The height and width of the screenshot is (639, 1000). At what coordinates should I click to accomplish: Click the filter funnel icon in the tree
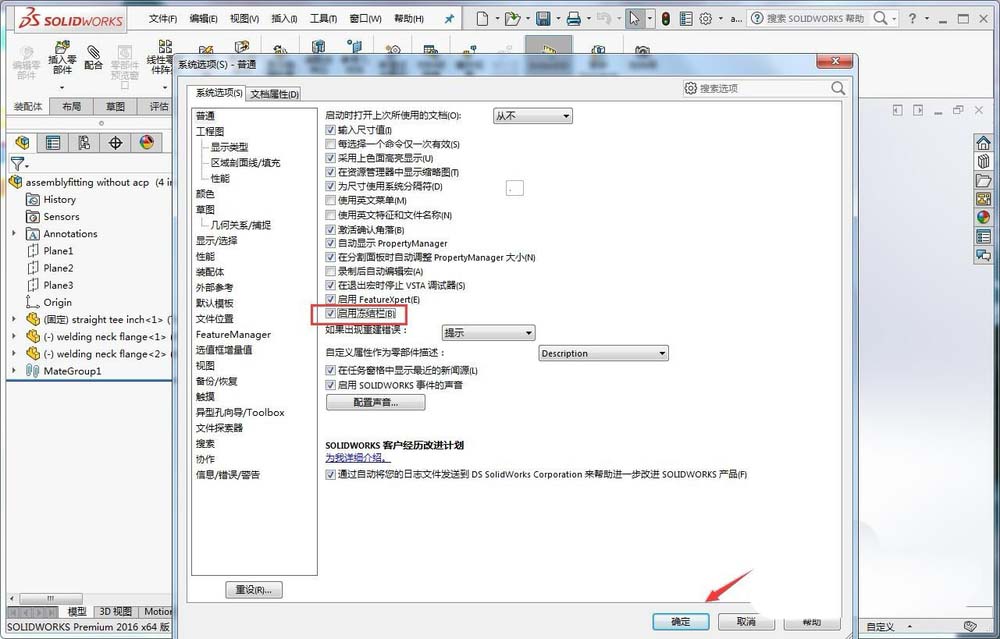pos(17,164)
